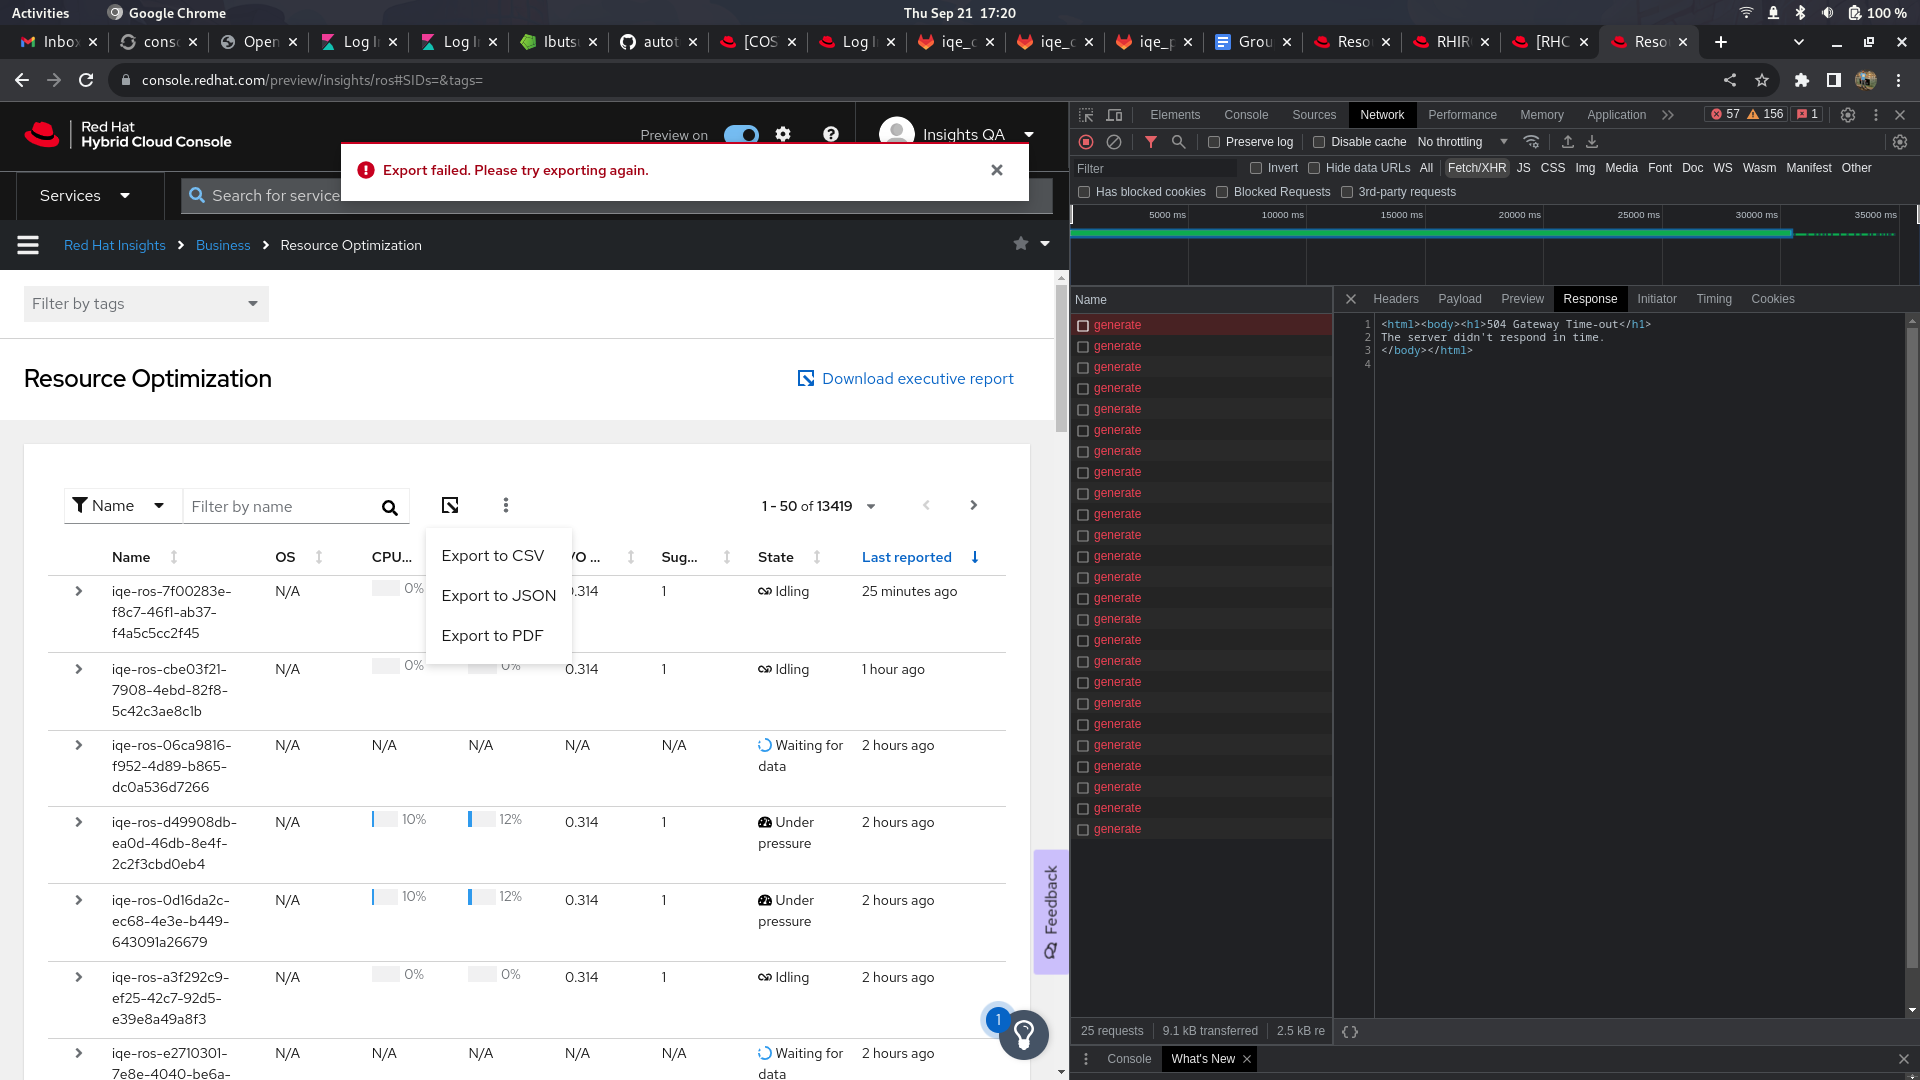Enable the Preserve log checkbox
This screenshot has height=1080, width=1920.
click(1214, 142)
